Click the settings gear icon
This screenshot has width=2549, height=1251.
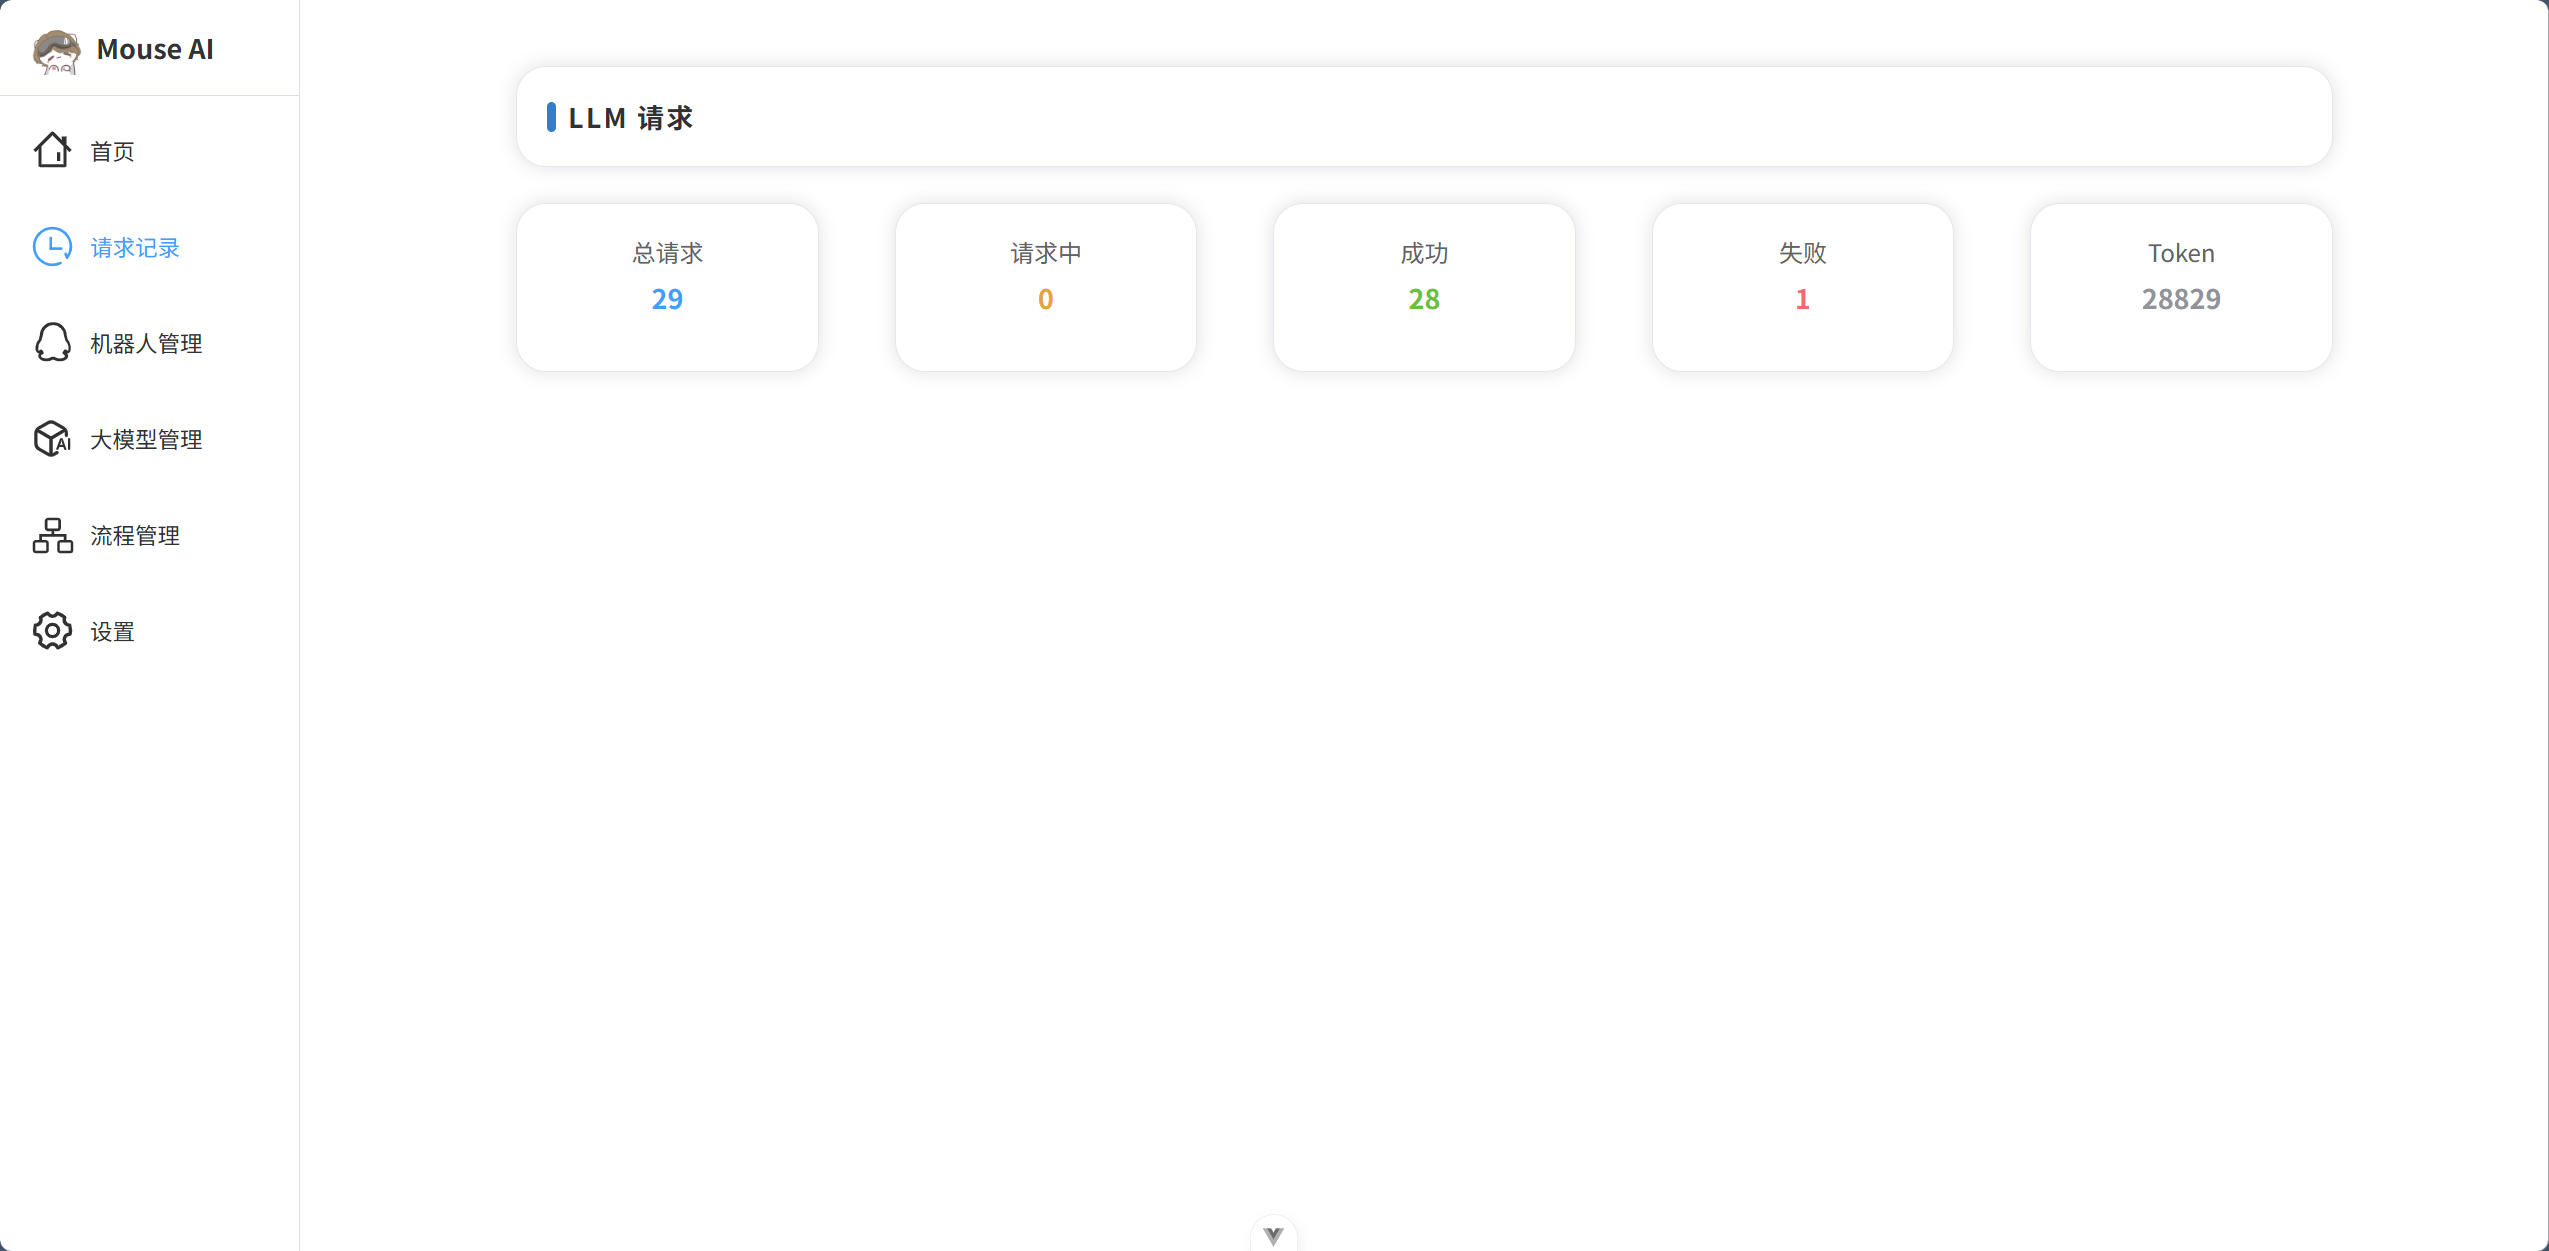click(x=52, y=631)
